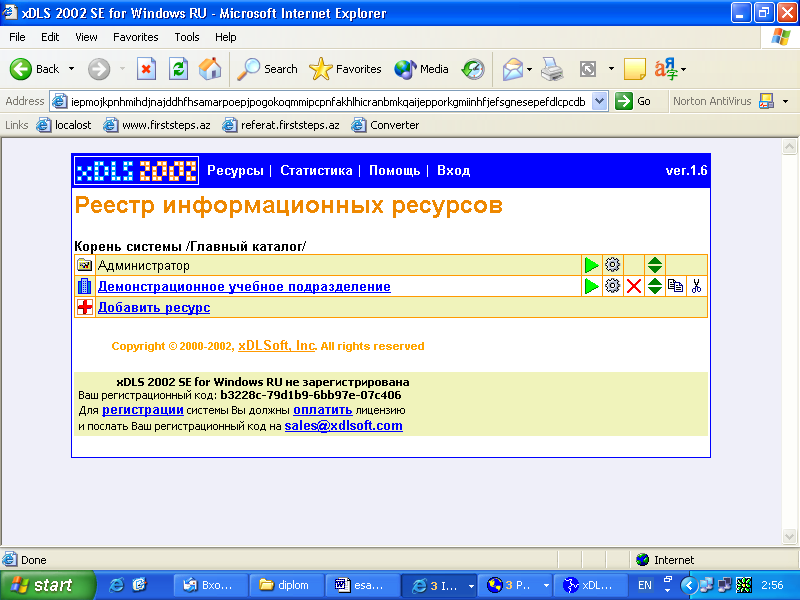Click the Go button beside address bar
Screen dimensions: 800x600
[634, 101]
